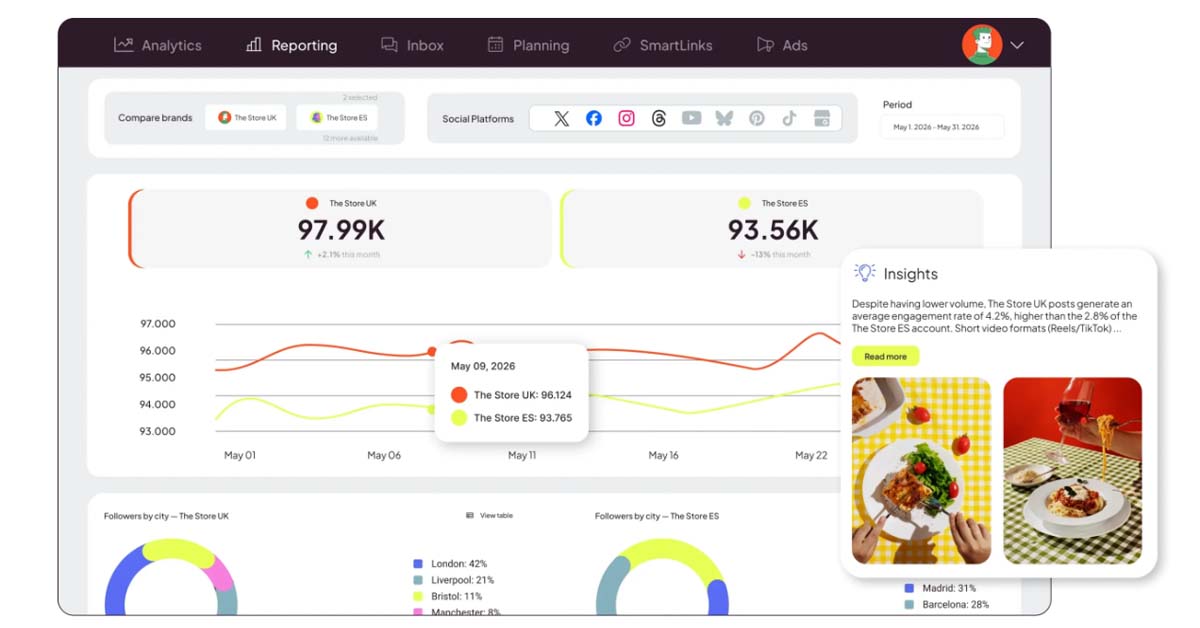Click the tooltip's Store UK orange swatch
The height and width of the screenshot is (628, 1200).
point(459,395)
